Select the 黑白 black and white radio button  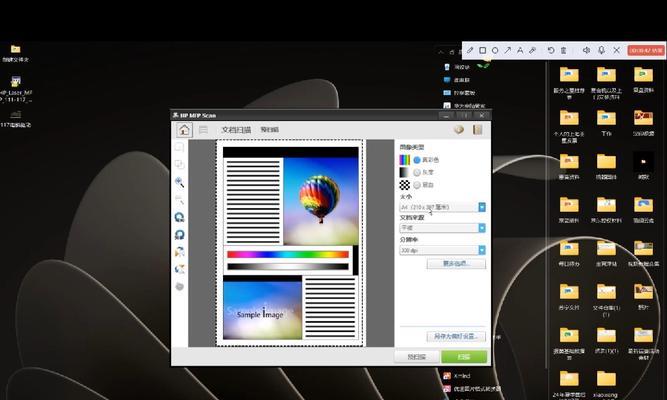click(417, 185)
